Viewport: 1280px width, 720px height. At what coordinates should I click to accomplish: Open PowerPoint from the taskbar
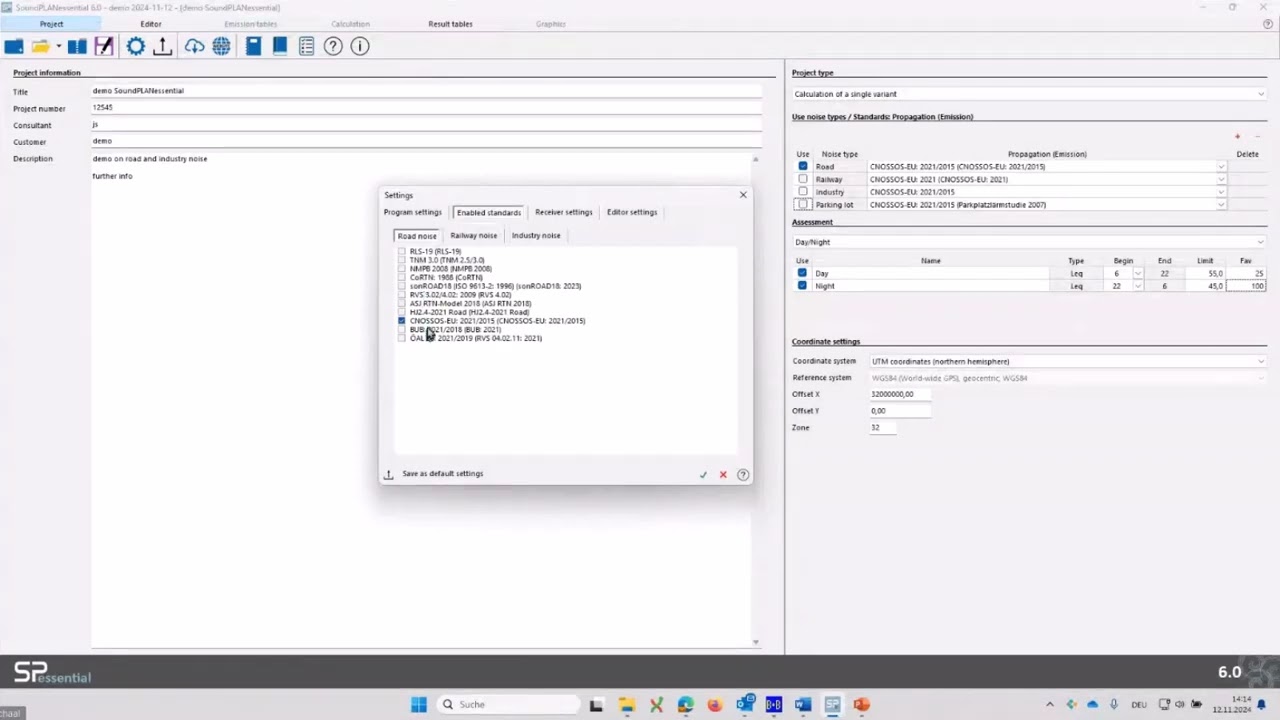coord(861,705)
